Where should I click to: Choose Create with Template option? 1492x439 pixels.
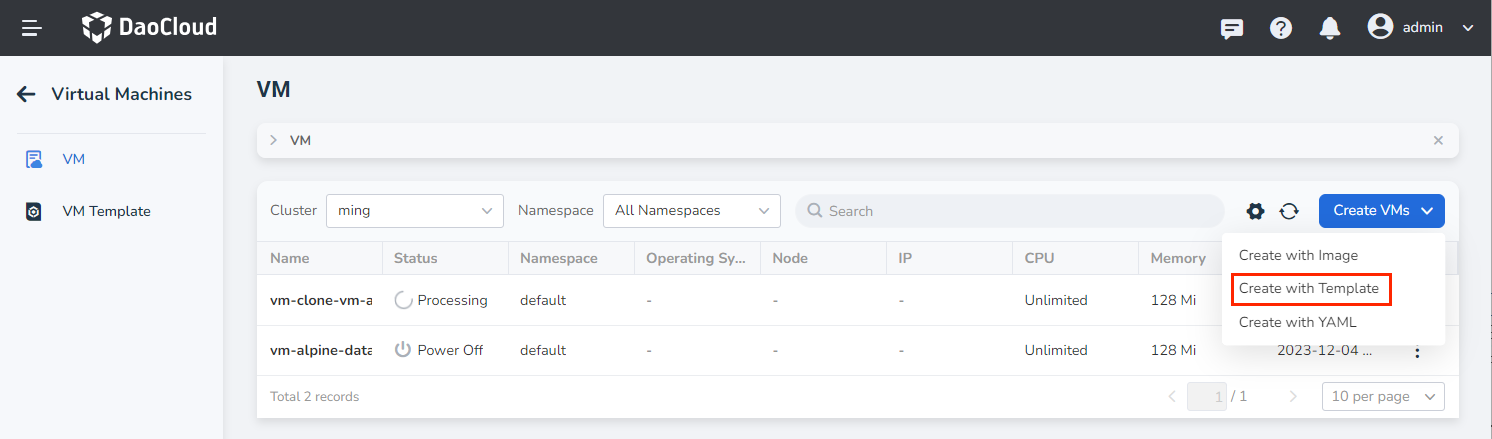1308,288
